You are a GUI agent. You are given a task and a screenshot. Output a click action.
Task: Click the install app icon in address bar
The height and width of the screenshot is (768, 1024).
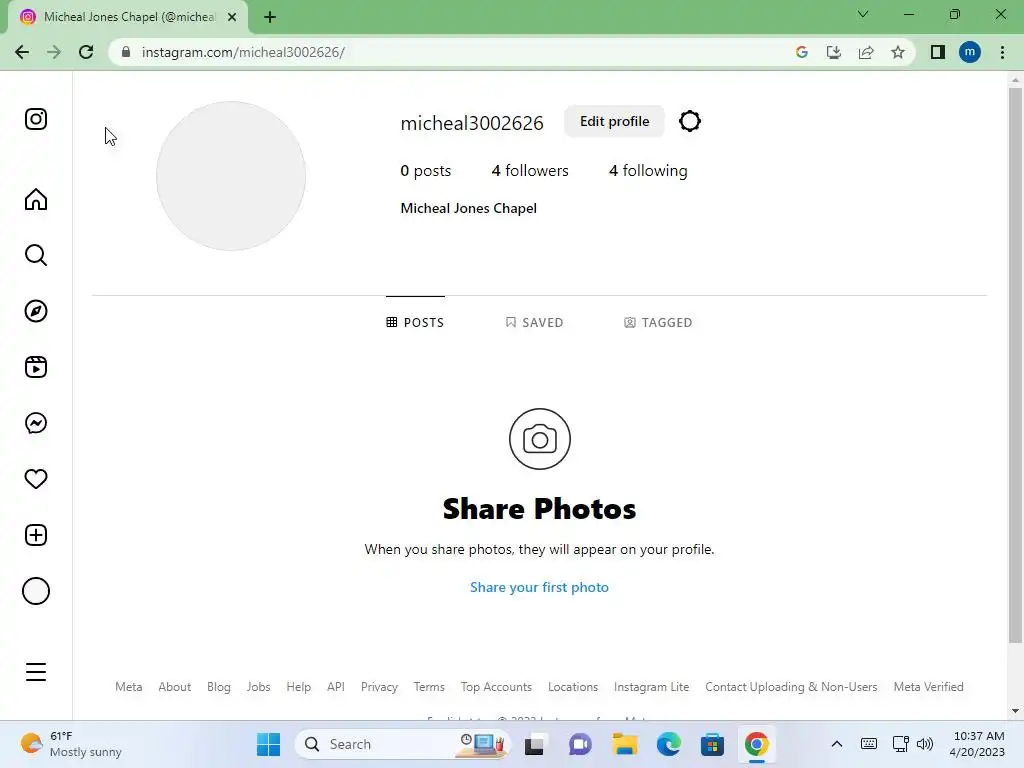(834, 52)
